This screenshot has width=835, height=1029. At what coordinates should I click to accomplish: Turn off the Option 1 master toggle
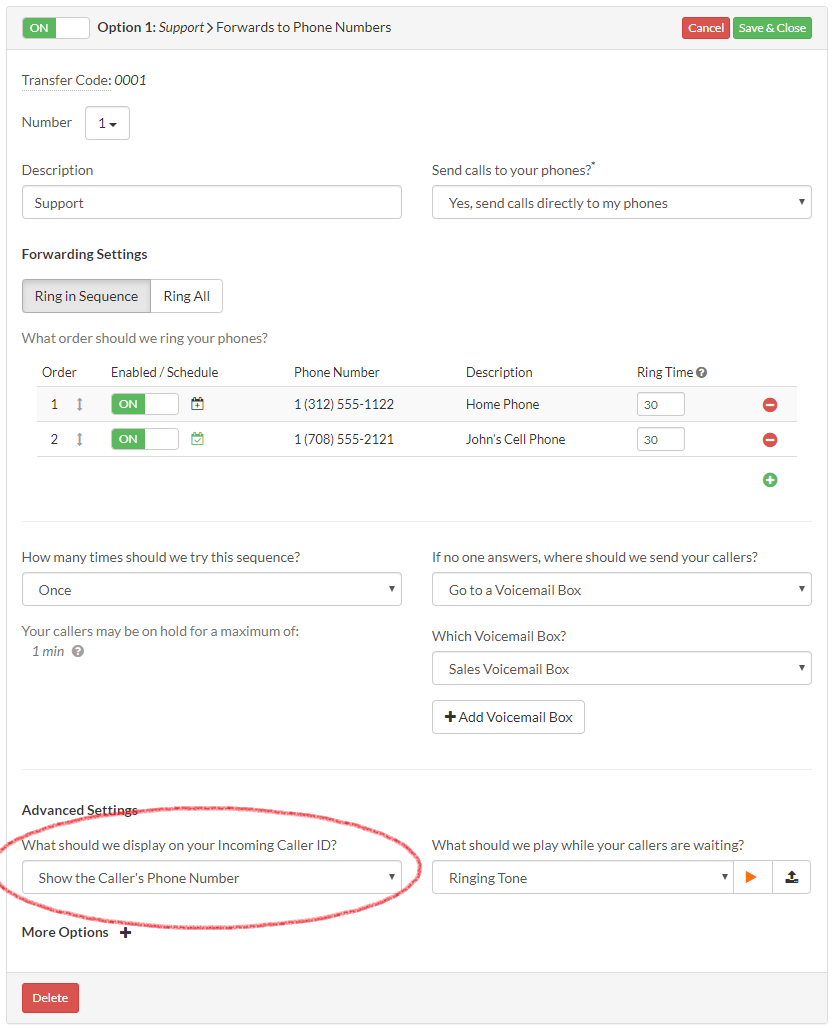(x=55, y=28)
